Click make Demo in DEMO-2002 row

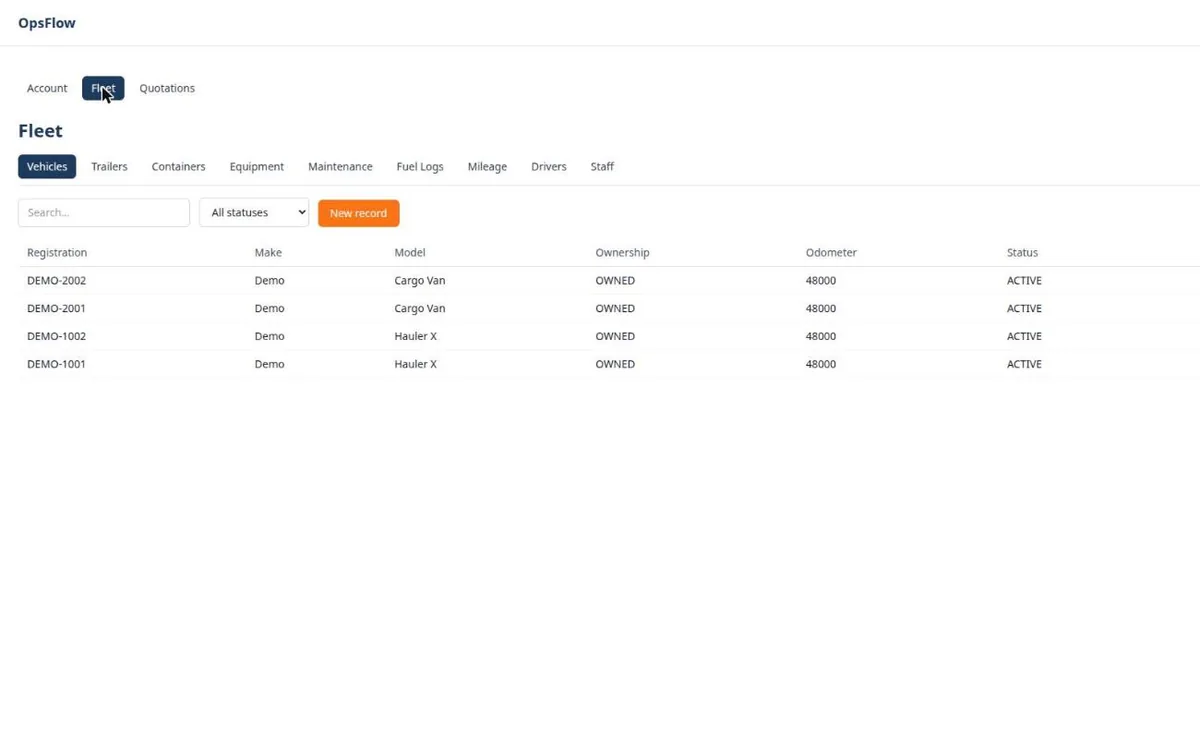tap(270, 281)
